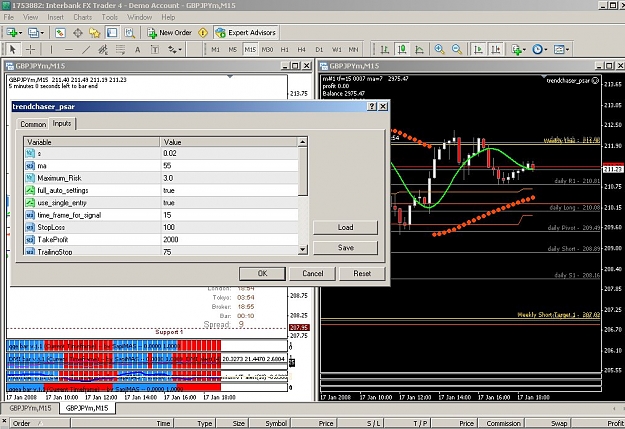Select the Crosshair tool
The image size is (625, 429).
coord(30,49)
